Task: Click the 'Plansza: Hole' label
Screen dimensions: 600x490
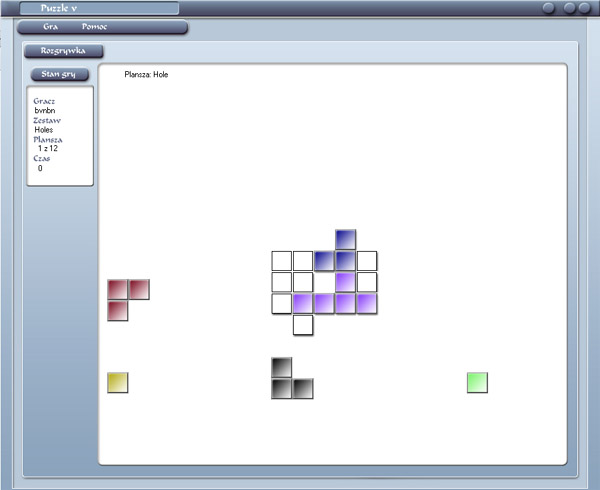Action: 146,75
